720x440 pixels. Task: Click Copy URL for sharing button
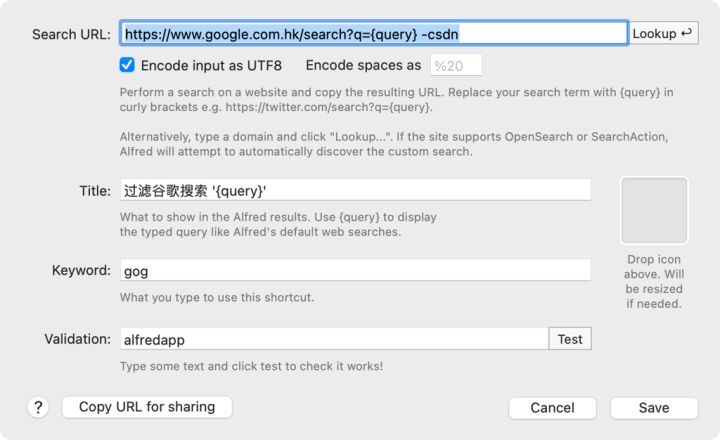click(147, 407)
